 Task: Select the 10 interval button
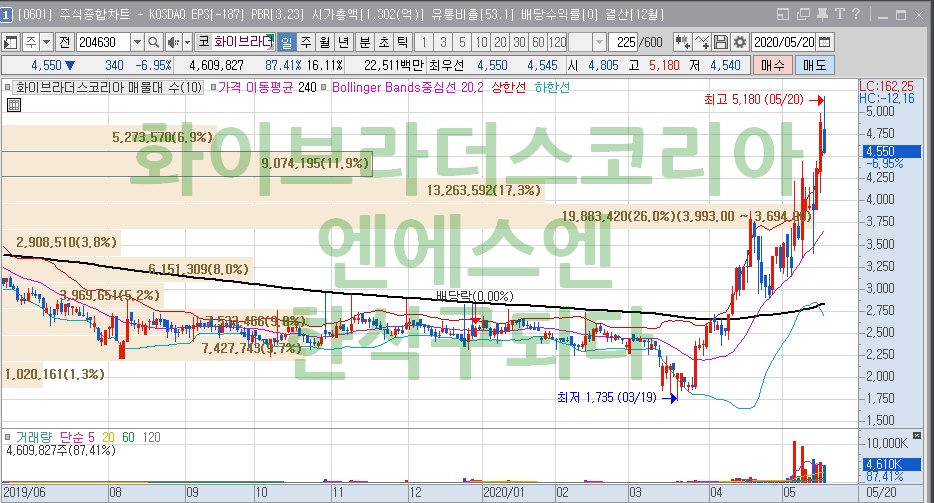pyautogui.click(x=481, y=42)
